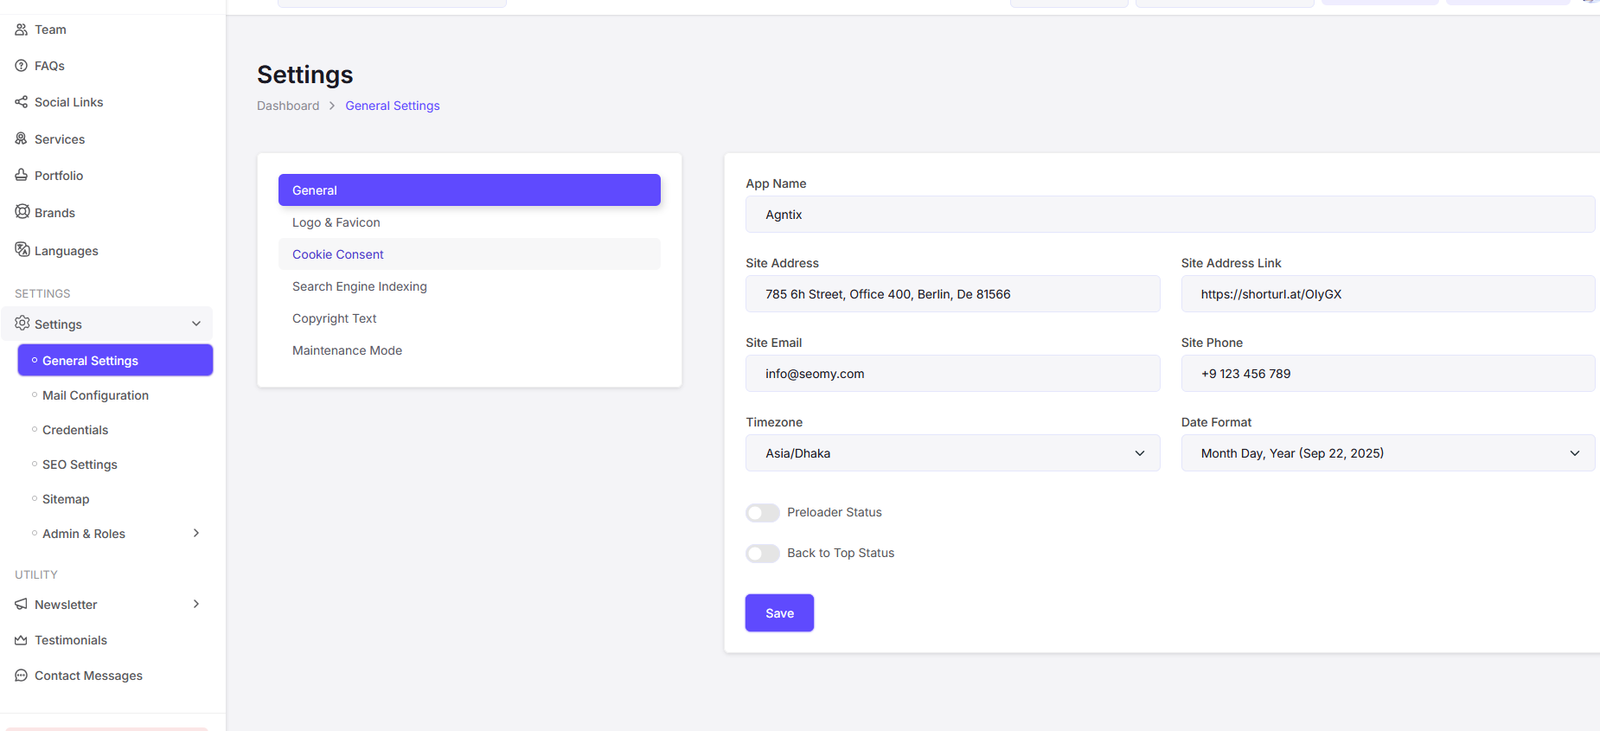
Task: Go to Dashboard via breadcrumb link
Action: point(288,106)
